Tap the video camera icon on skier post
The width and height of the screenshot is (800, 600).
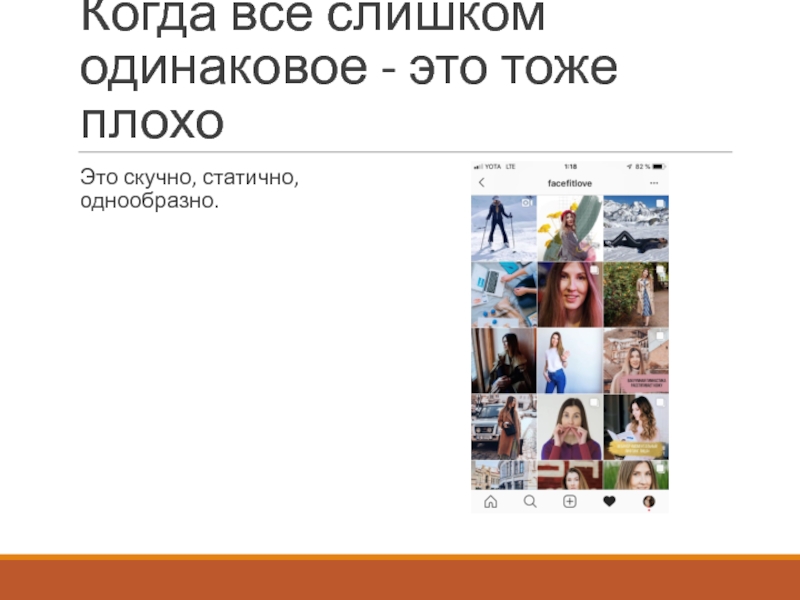[527, 203]
